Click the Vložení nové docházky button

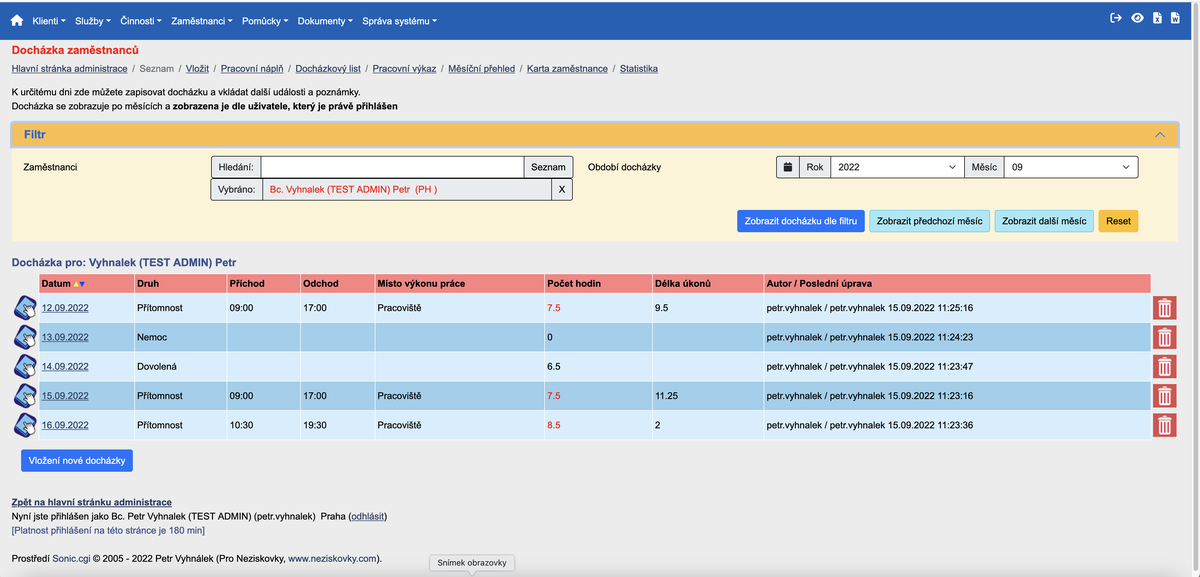[77, 459]
